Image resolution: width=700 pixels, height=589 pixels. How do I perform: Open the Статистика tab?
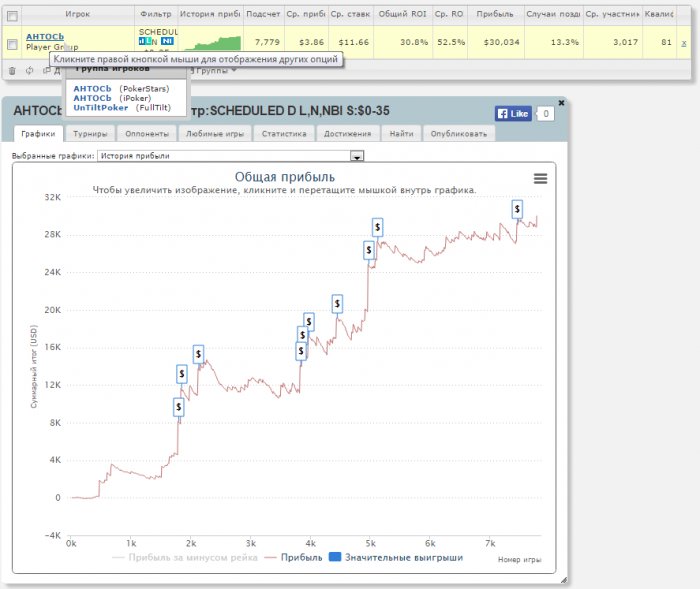coord(285,133)
